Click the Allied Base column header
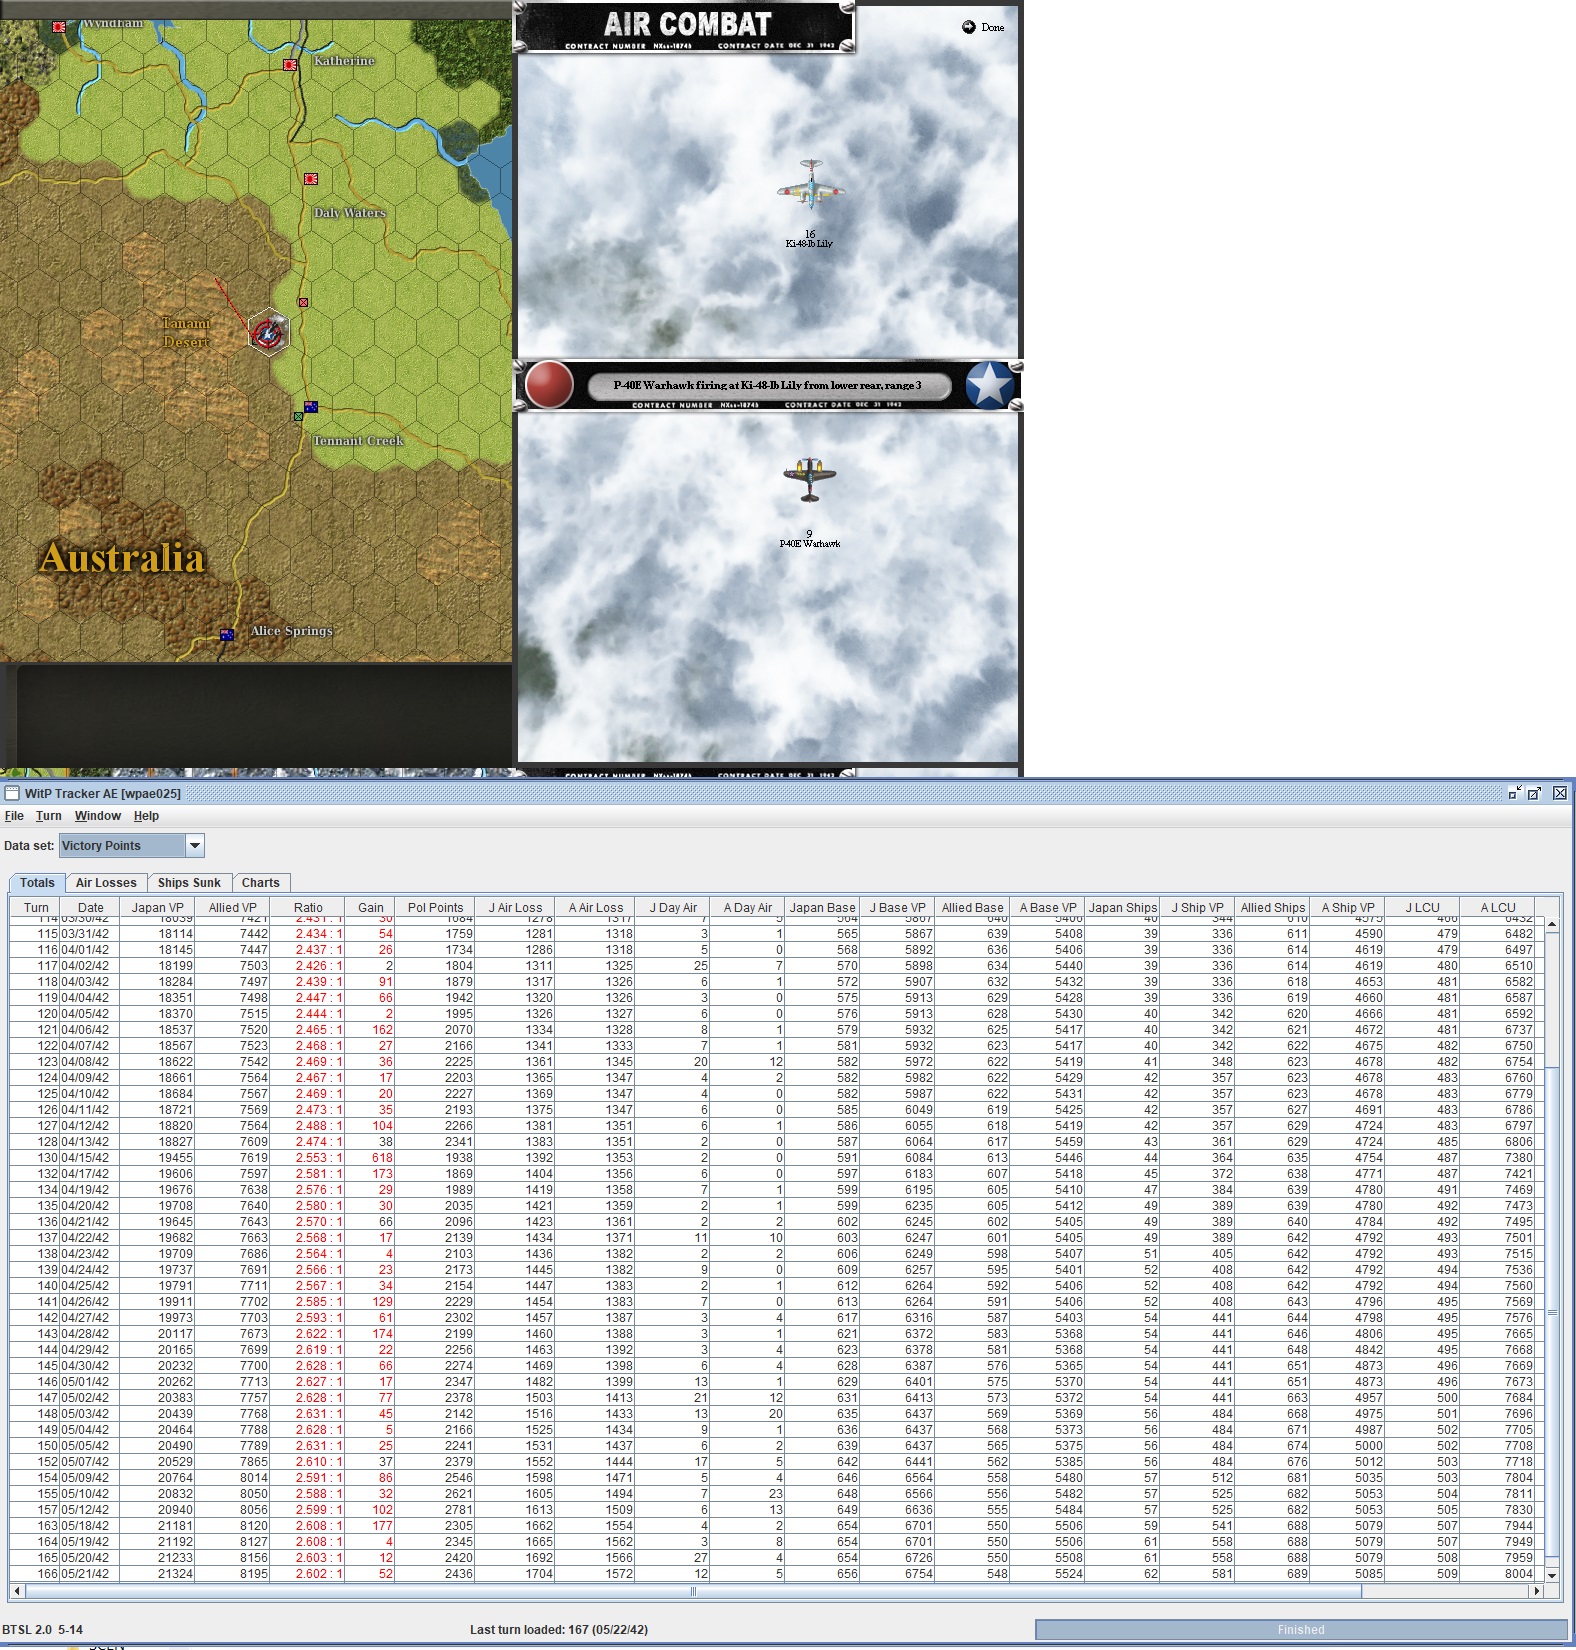 pyautogui.click(x=973, y=908)
